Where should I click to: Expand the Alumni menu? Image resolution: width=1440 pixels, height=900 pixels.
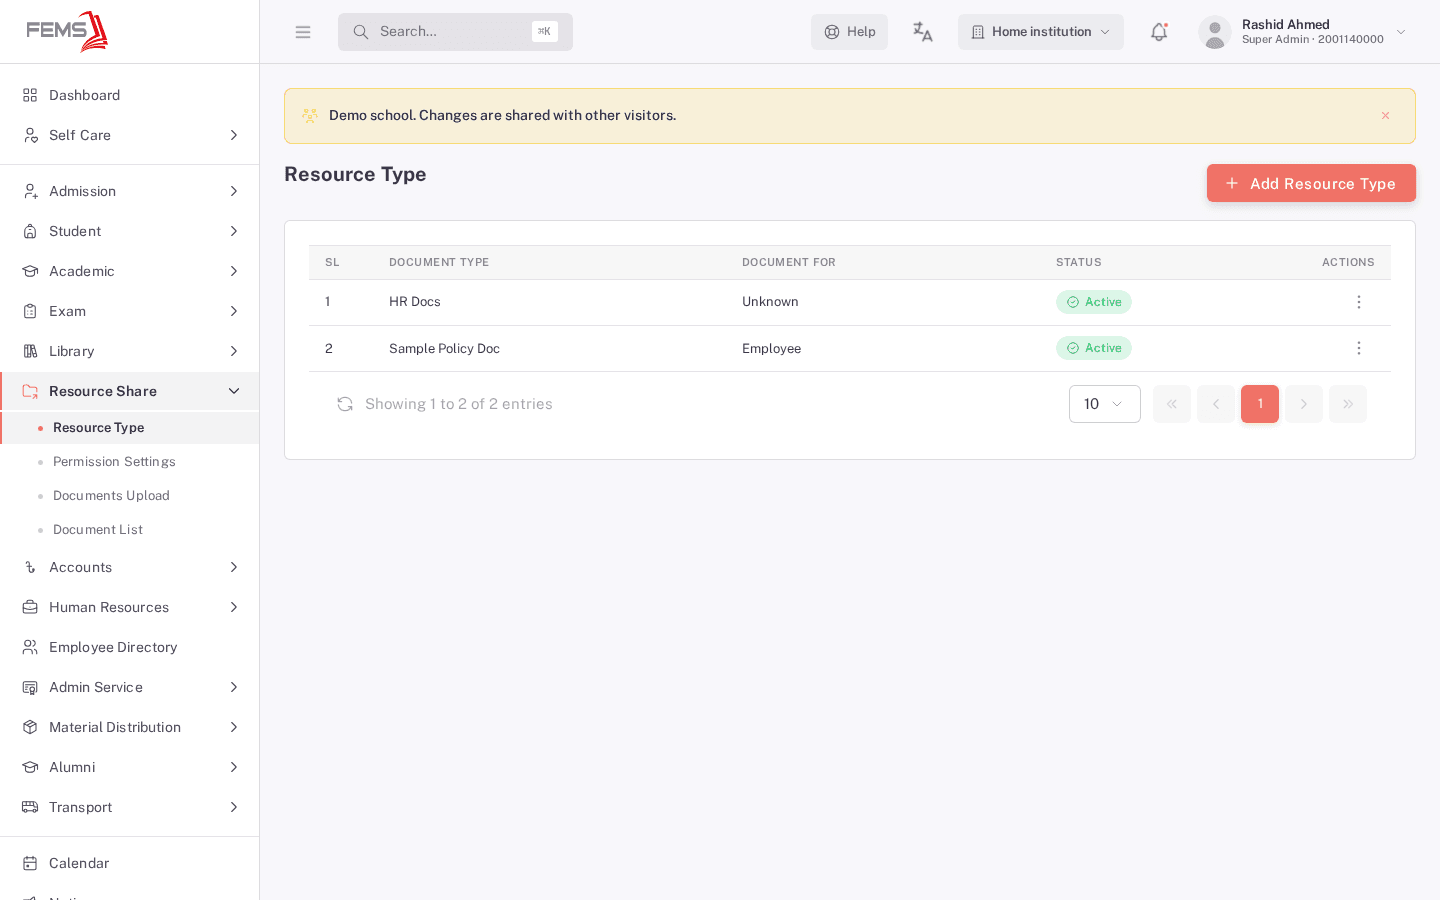(x=130, y=767)
